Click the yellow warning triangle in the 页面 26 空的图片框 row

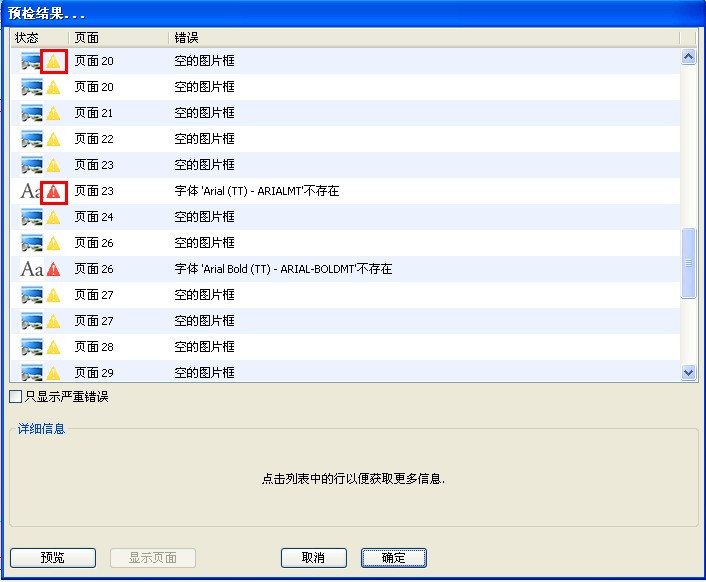pos(53,244)
